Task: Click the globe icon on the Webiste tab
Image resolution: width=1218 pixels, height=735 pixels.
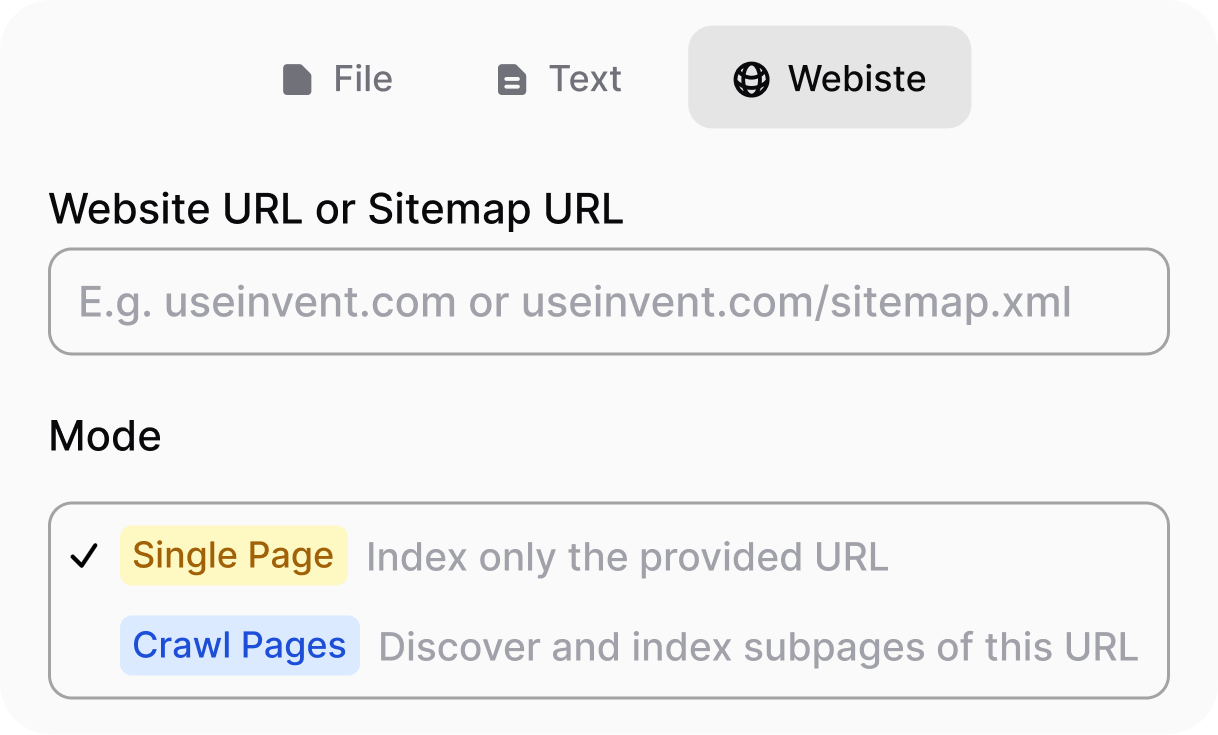Action: [751, 79]
